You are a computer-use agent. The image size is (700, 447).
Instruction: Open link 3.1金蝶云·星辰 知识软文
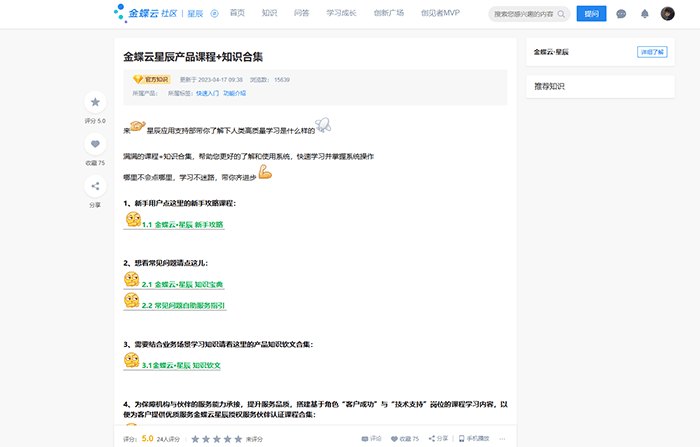(181, 365)
